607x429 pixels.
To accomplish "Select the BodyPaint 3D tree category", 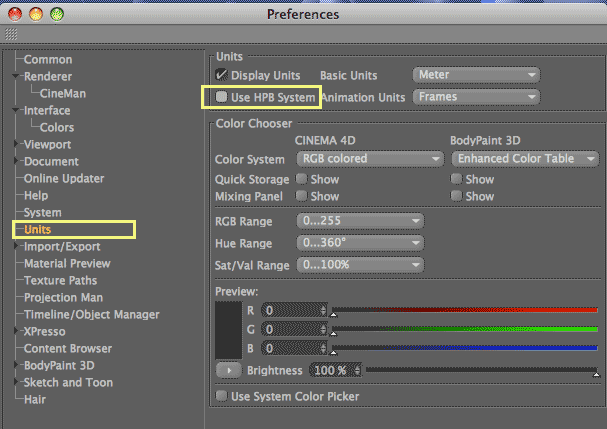I will pos(59,366).
